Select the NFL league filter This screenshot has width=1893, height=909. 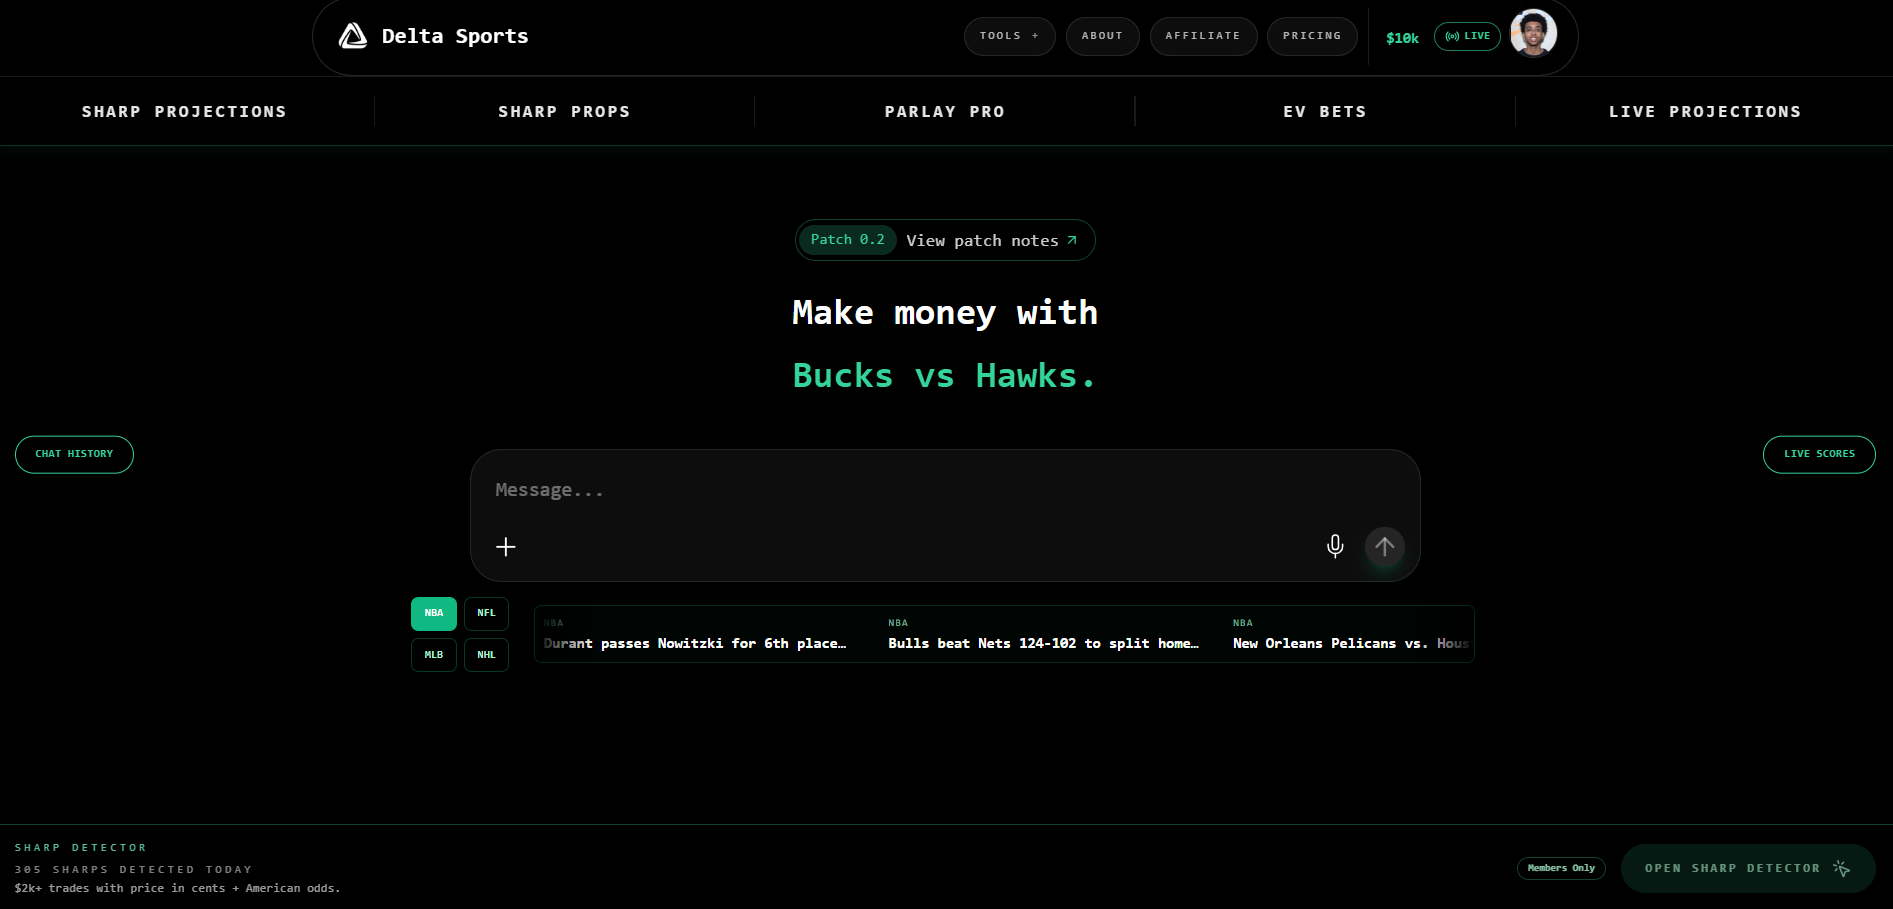click(x=486, y=614)
